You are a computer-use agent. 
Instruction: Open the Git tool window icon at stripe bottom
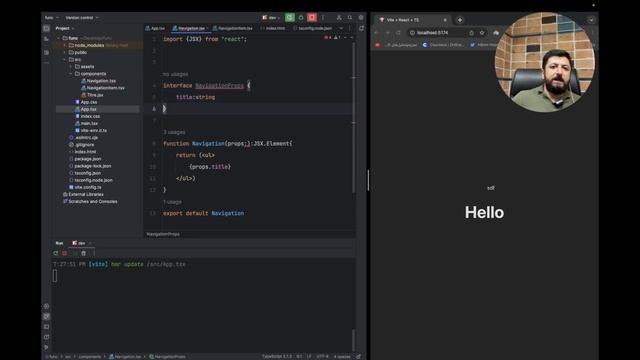tap(47, 347)
